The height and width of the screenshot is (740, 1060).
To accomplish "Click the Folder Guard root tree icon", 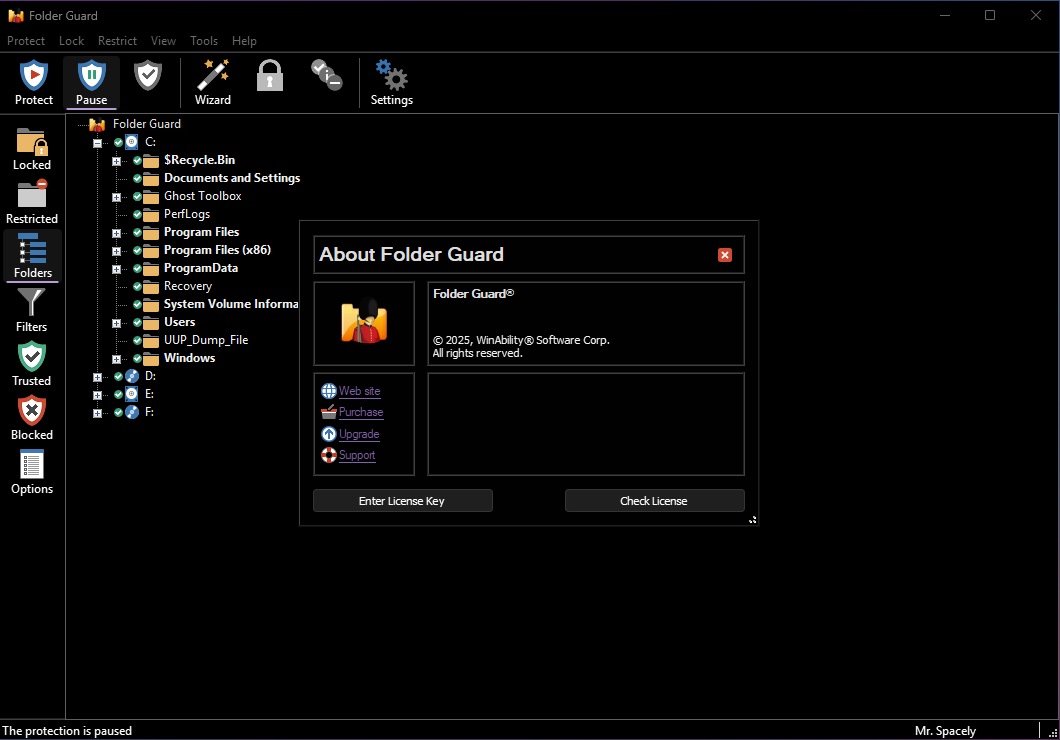I will point(97,124).
